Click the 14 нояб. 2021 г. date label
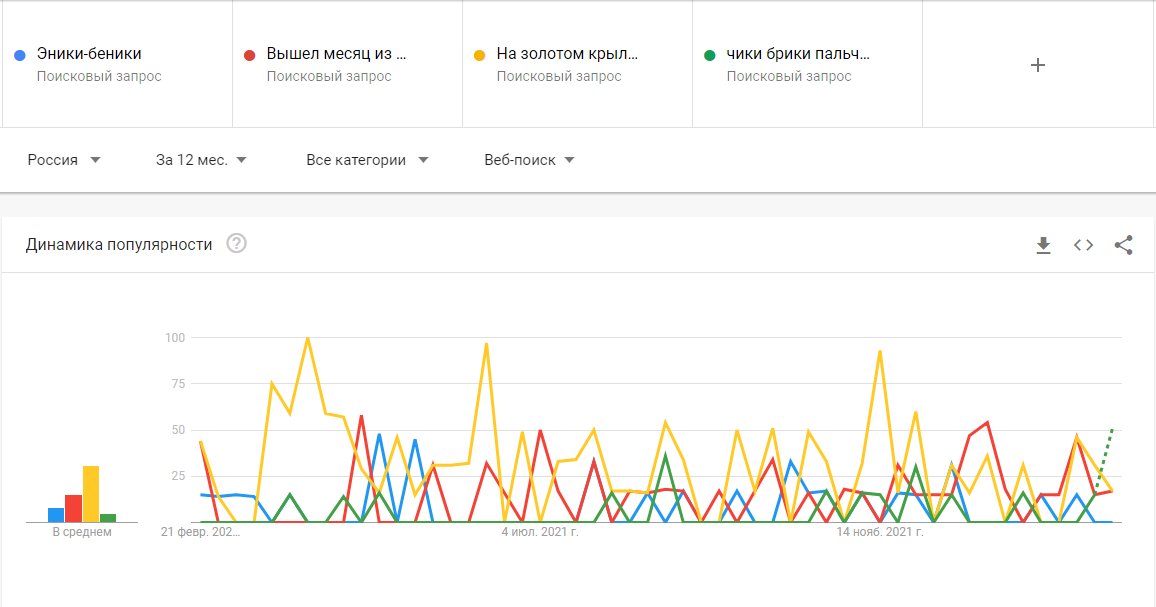1156x607 pixels. (880, 532)
